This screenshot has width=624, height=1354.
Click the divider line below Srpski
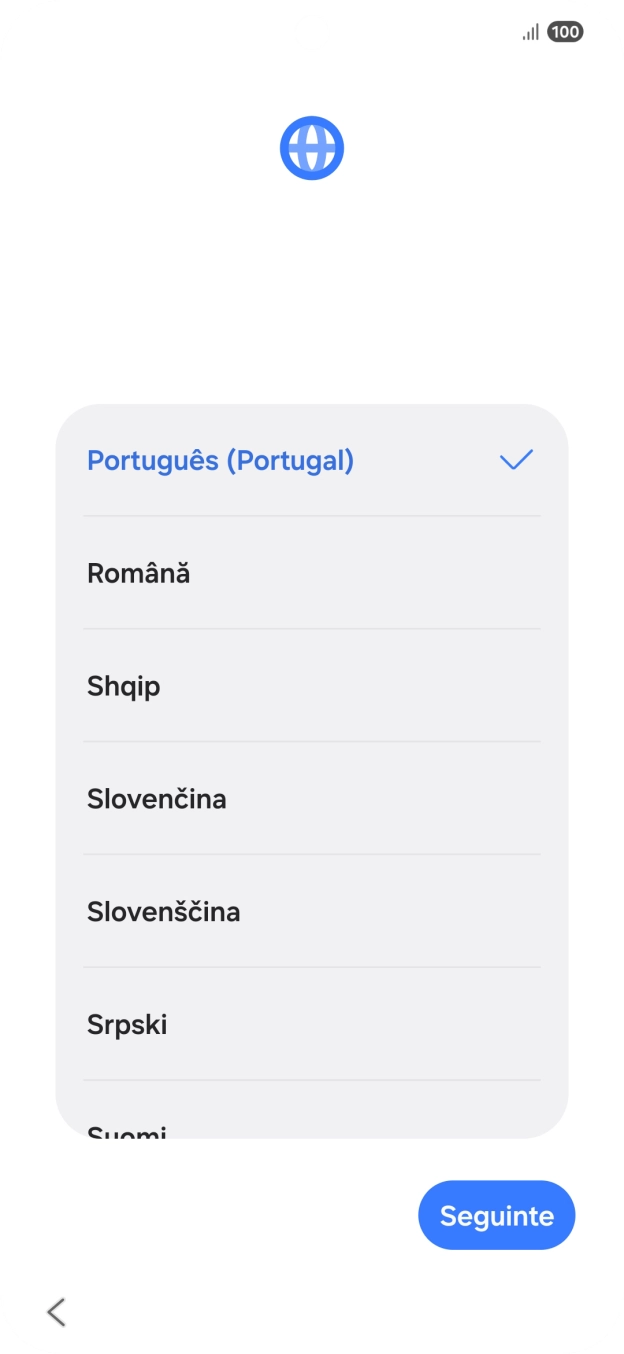click(x=311, y=1081)
